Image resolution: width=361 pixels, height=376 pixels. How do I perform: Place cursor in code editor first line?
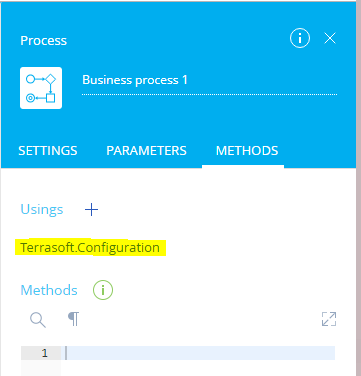tap(198, 353)
